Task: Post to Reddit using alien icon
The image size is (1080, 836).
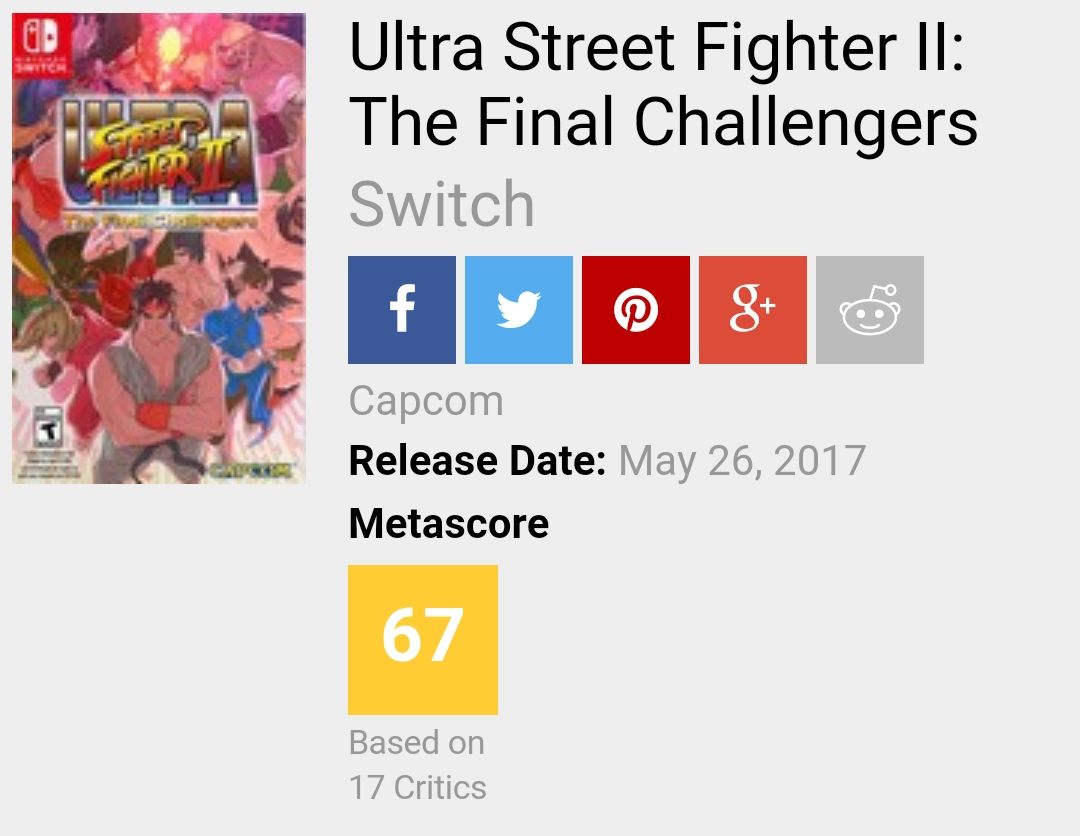Action: point(869,310)
